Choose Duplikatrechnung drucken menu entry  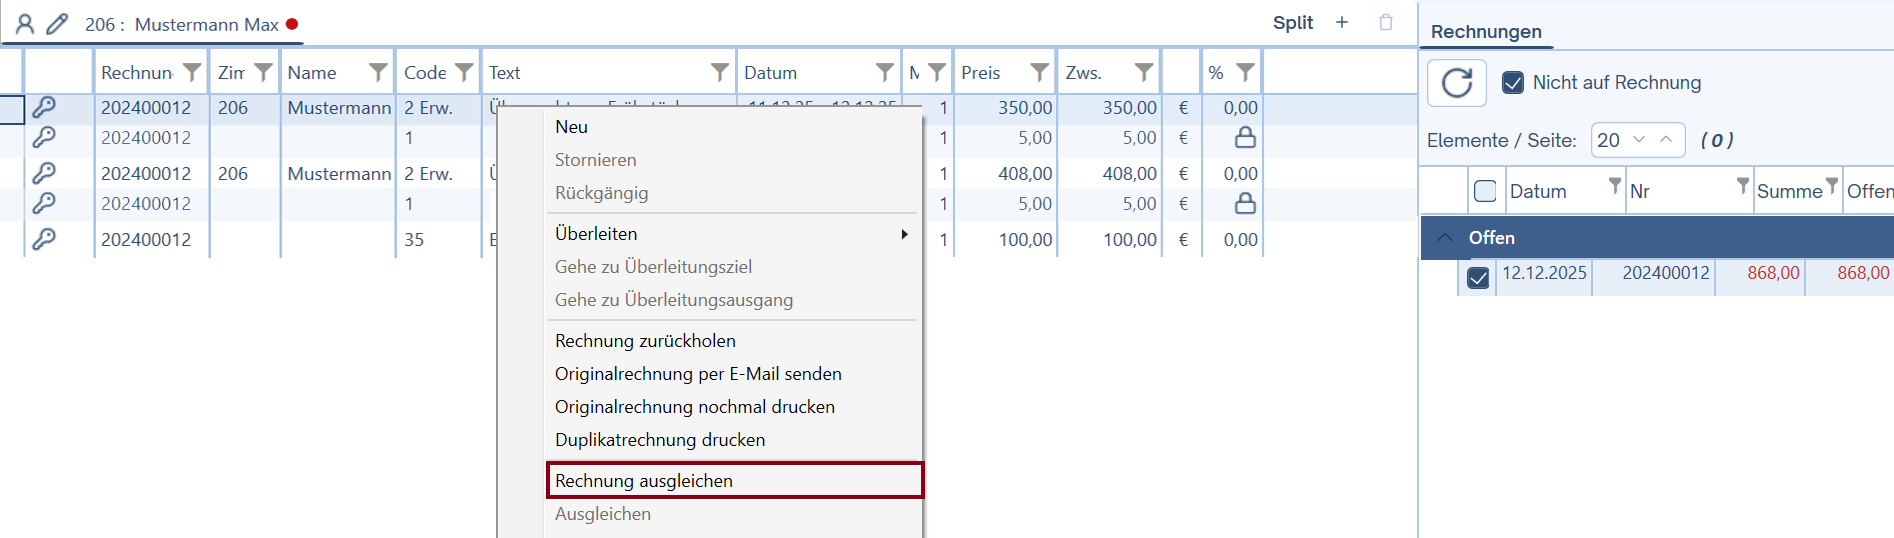660,440
